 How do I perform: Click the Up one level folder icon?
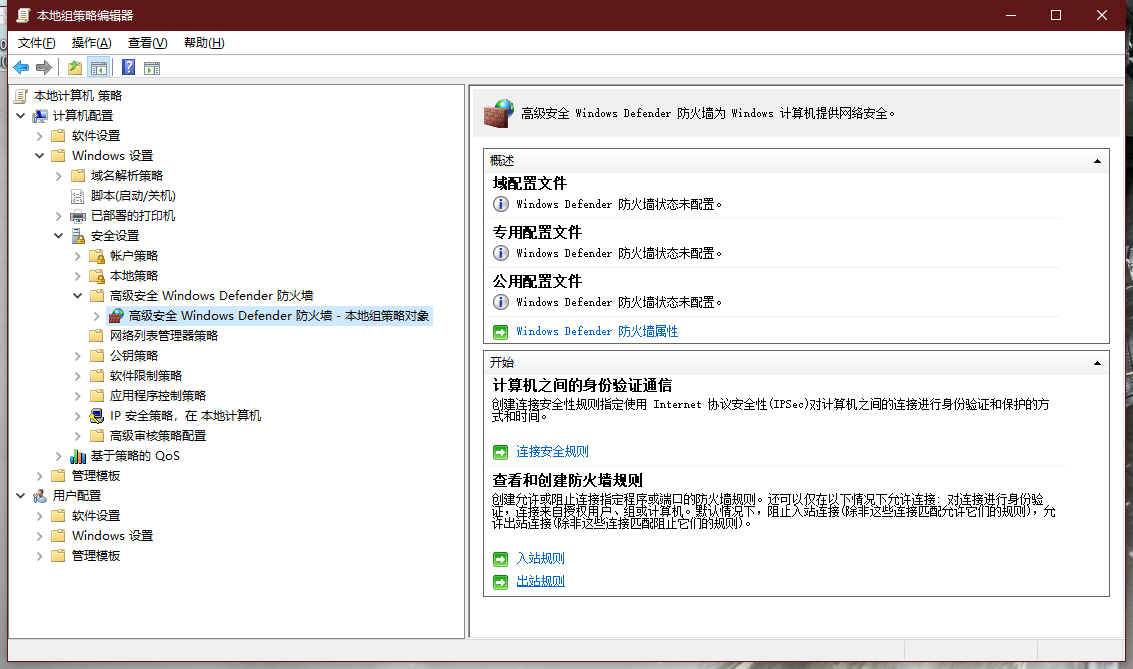(x=74, y=68)
